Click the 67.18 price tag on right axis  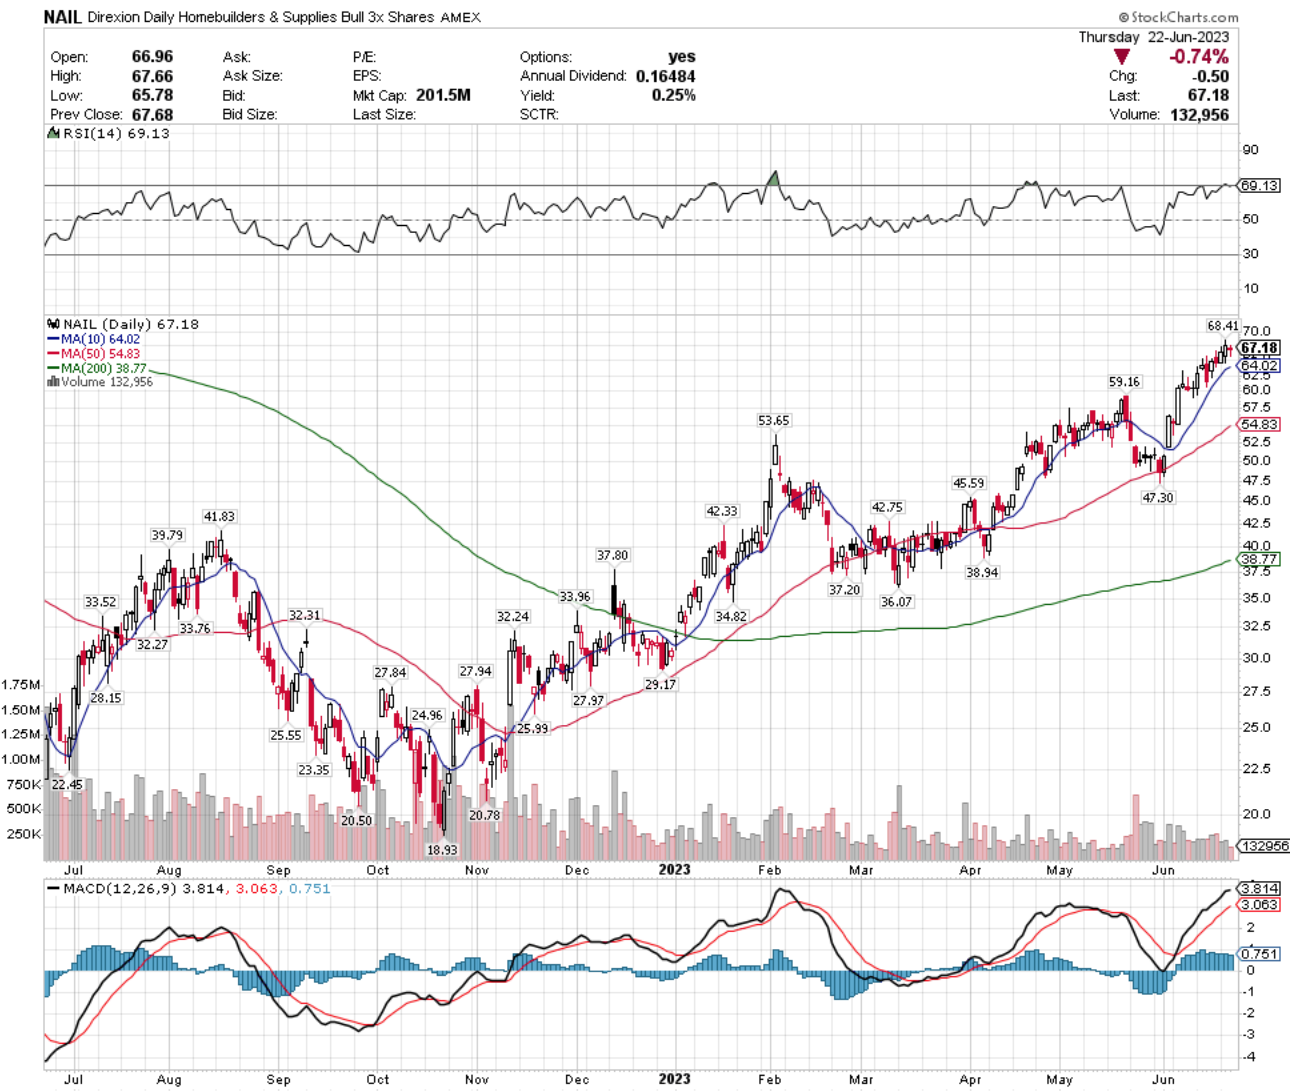1259,348
